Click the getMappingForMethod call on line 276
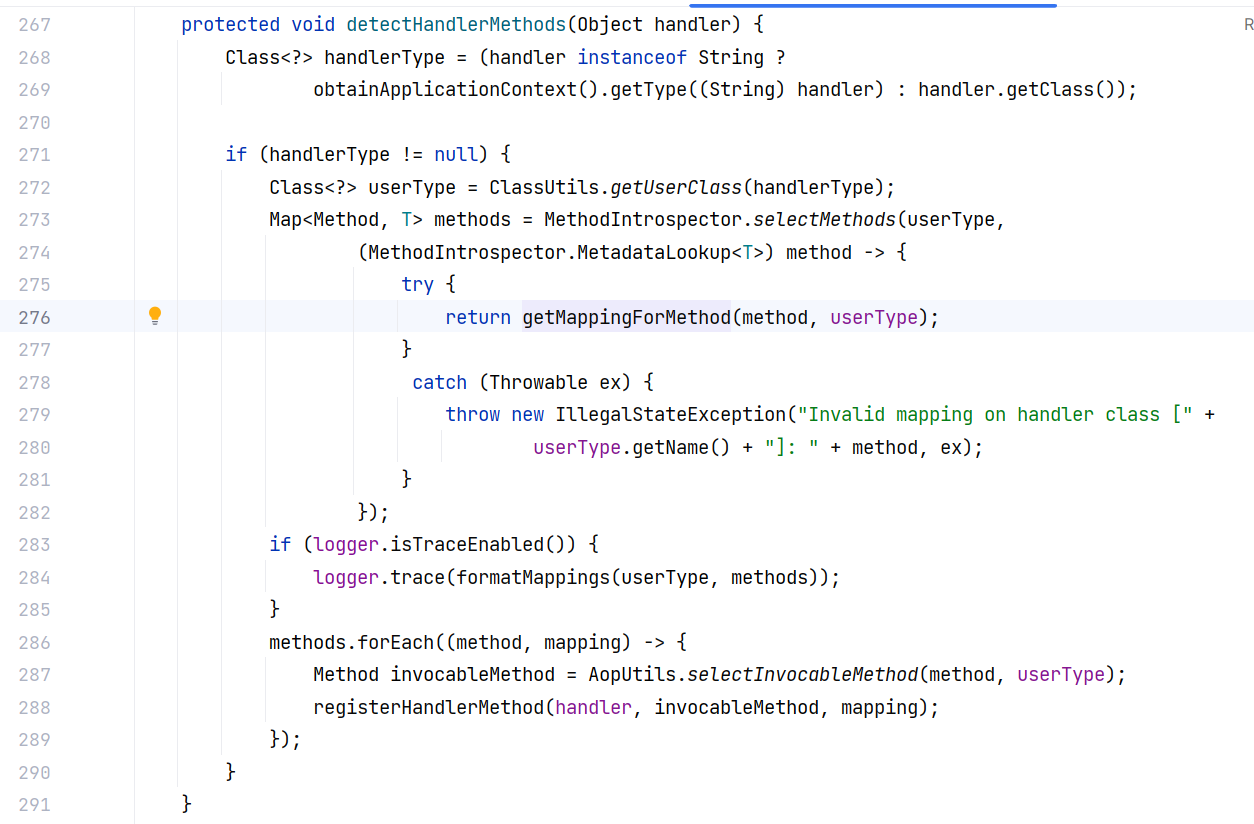 pyautogui.click(x=626, y=317)
